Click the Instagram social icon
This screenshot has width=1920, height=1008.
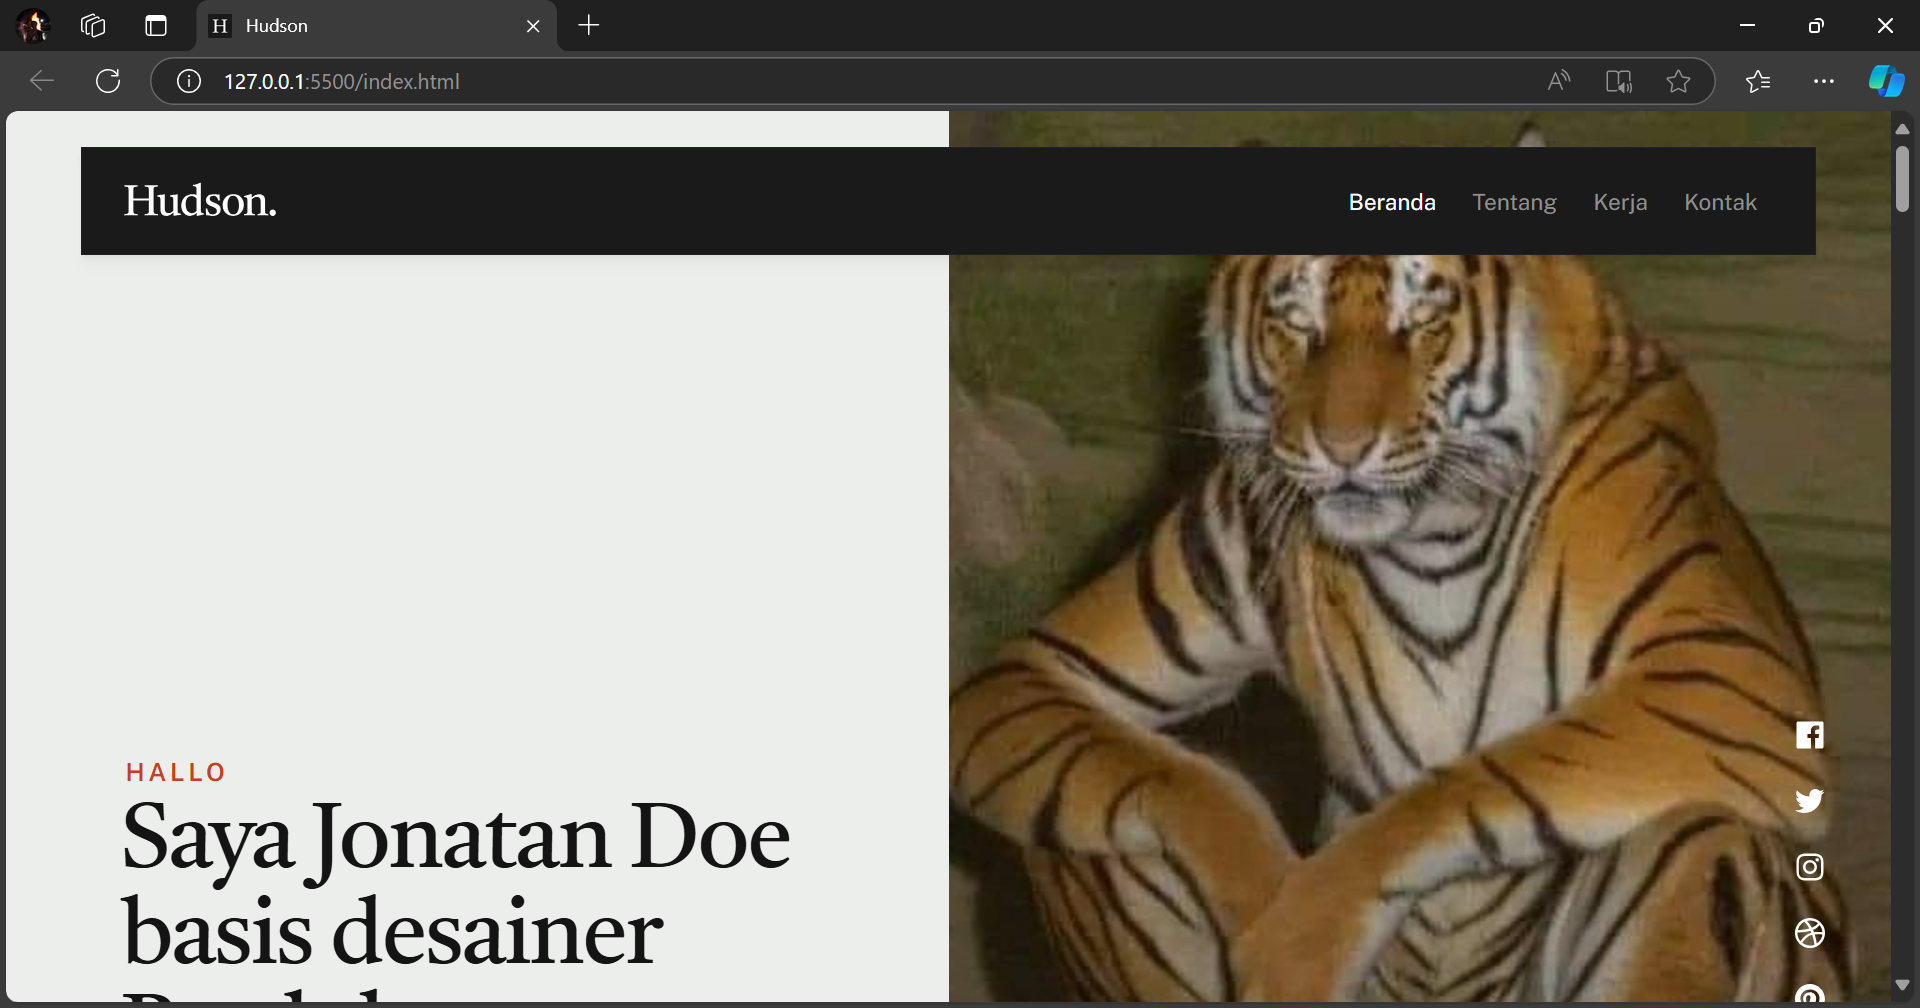pyautogui.click(x=1809, y=867)
